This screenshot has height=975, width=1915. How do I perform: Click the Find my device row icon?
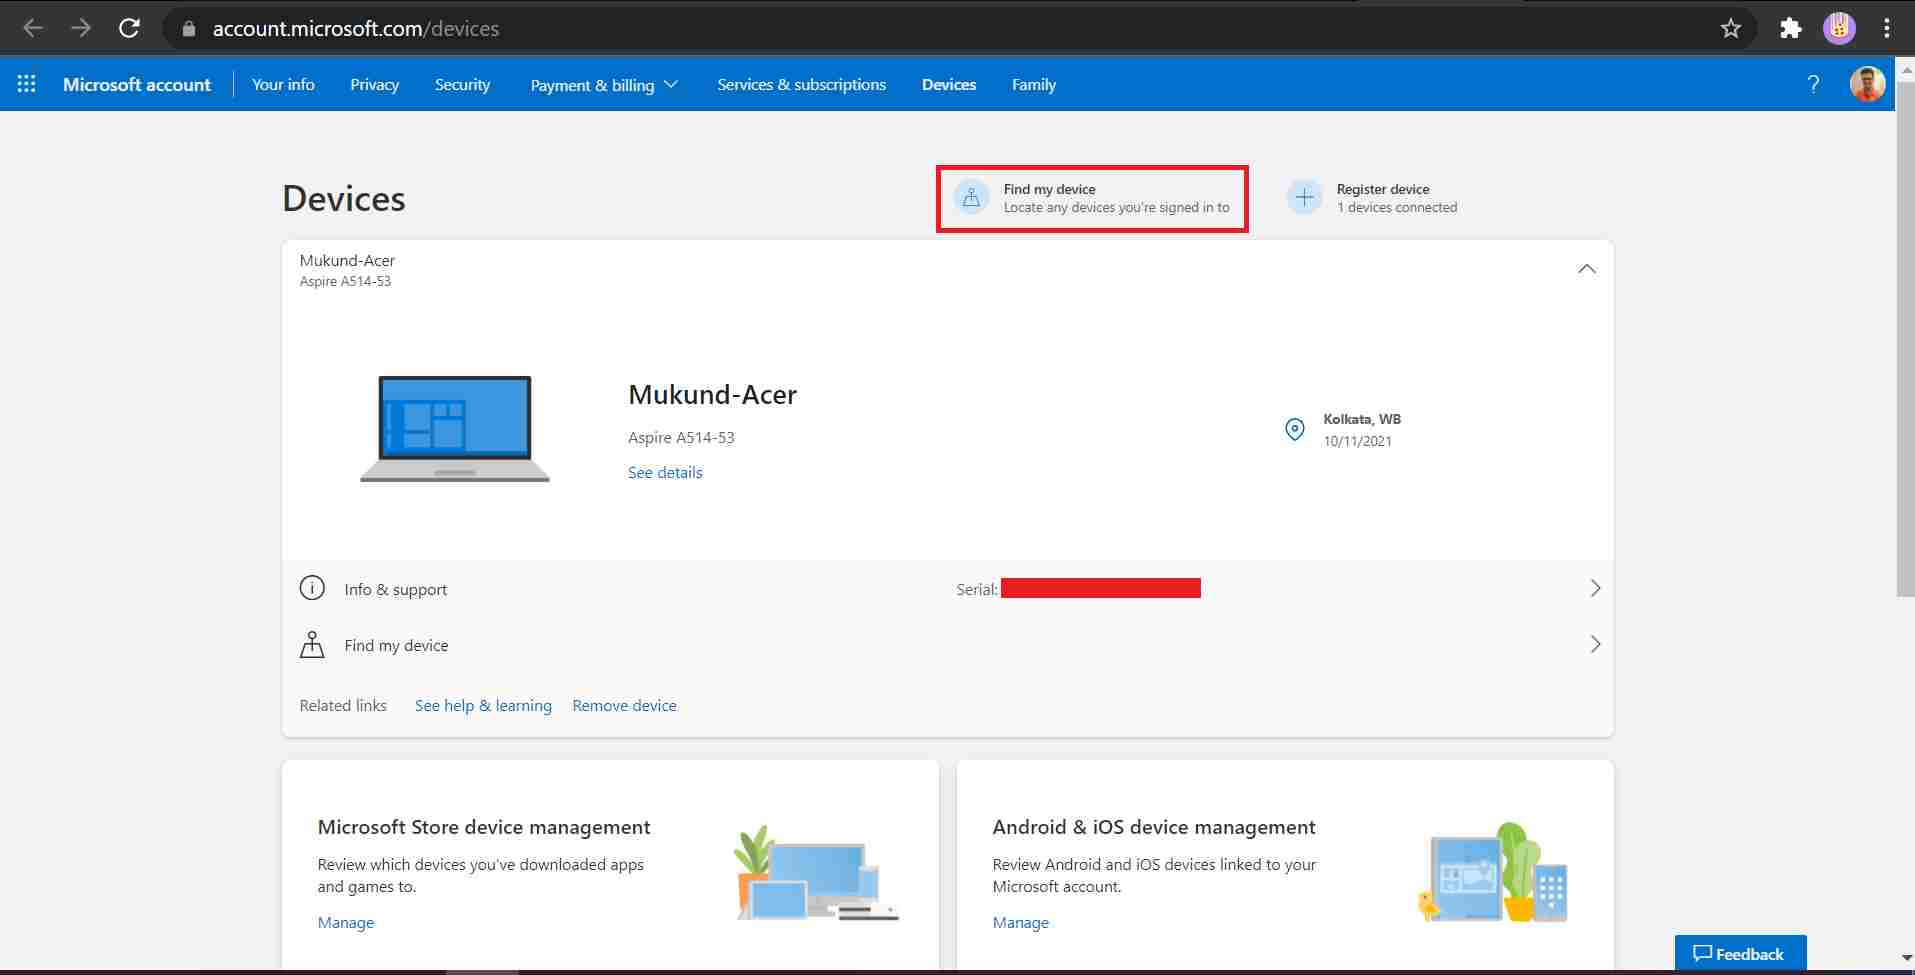312,645
